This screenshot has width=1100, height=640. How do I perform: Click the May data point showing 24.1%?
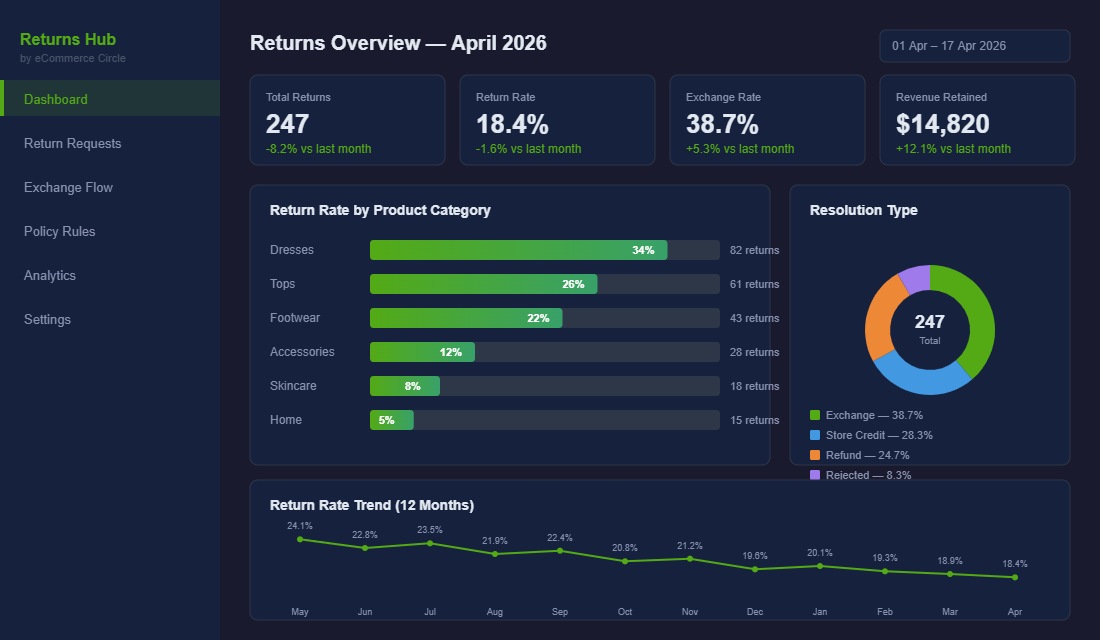tap(300, 538)
